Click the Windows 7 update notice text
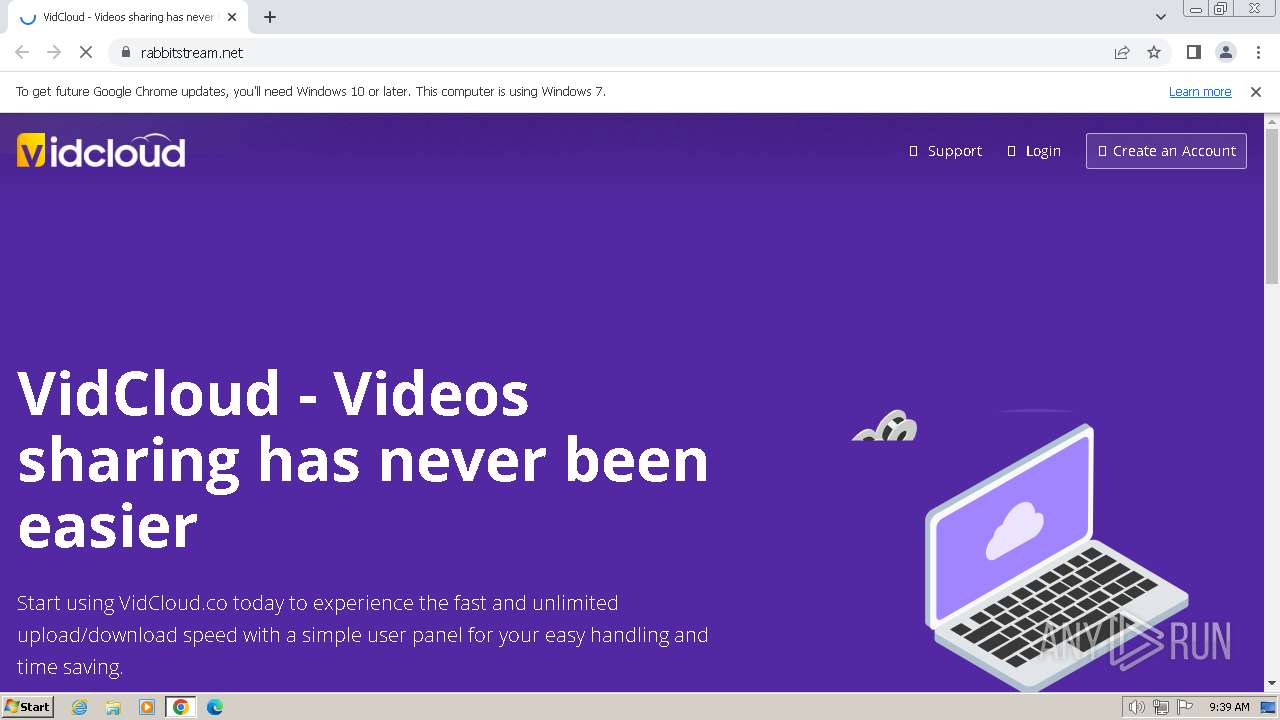Viewport: 1280px width, 720px height. point(311,92)
